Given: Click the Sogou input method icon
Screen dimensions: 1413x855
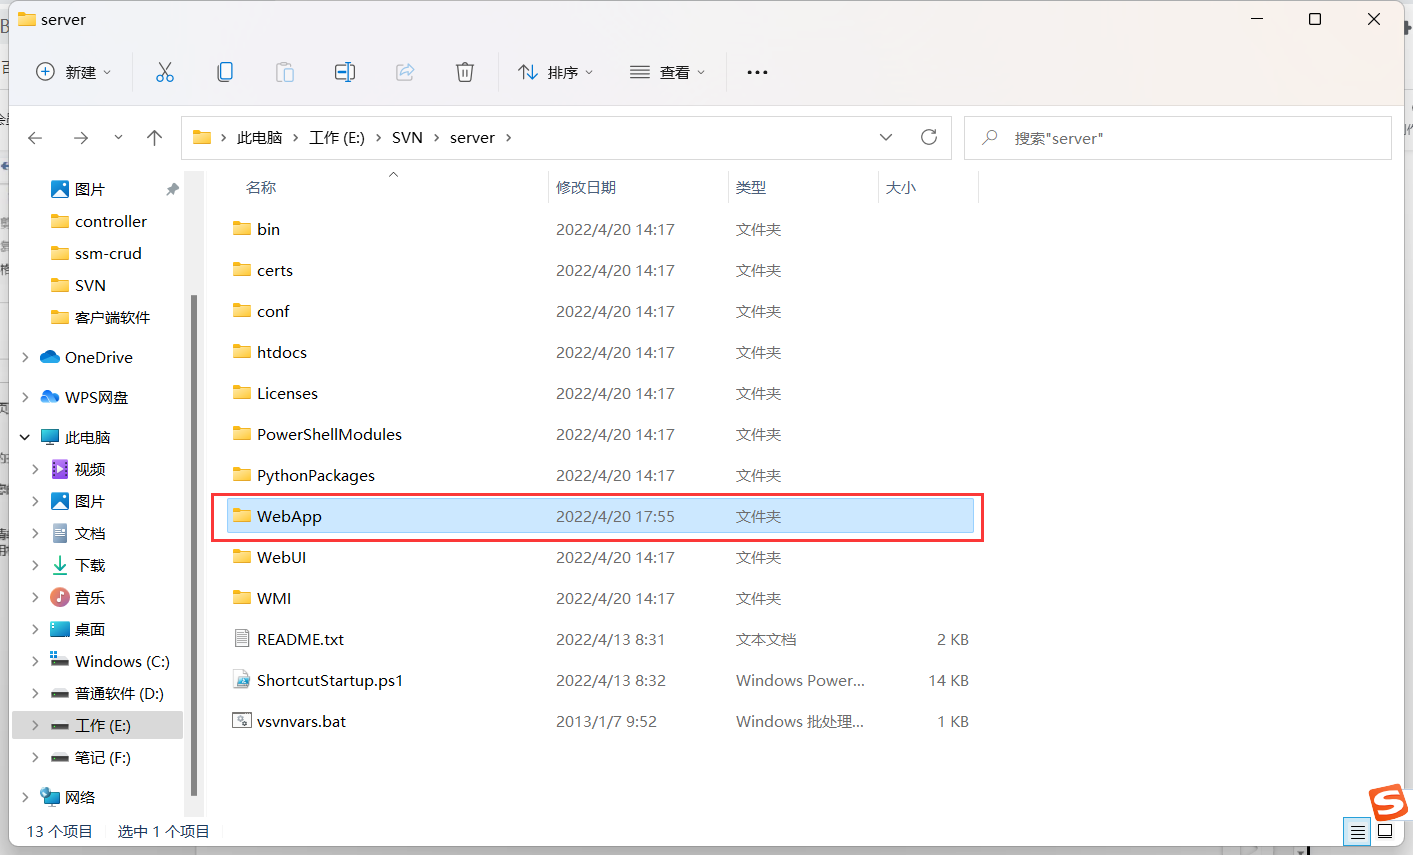Looking at the screenshot, I should point(1388,803).
